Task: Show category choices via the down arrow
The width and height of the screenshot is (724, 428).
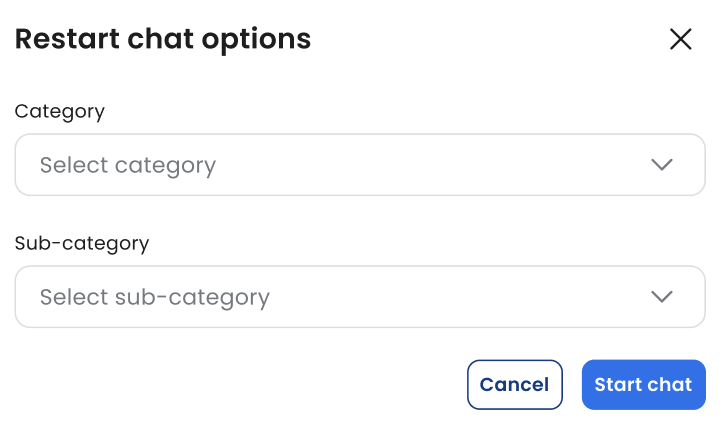Action: (661, 165)
